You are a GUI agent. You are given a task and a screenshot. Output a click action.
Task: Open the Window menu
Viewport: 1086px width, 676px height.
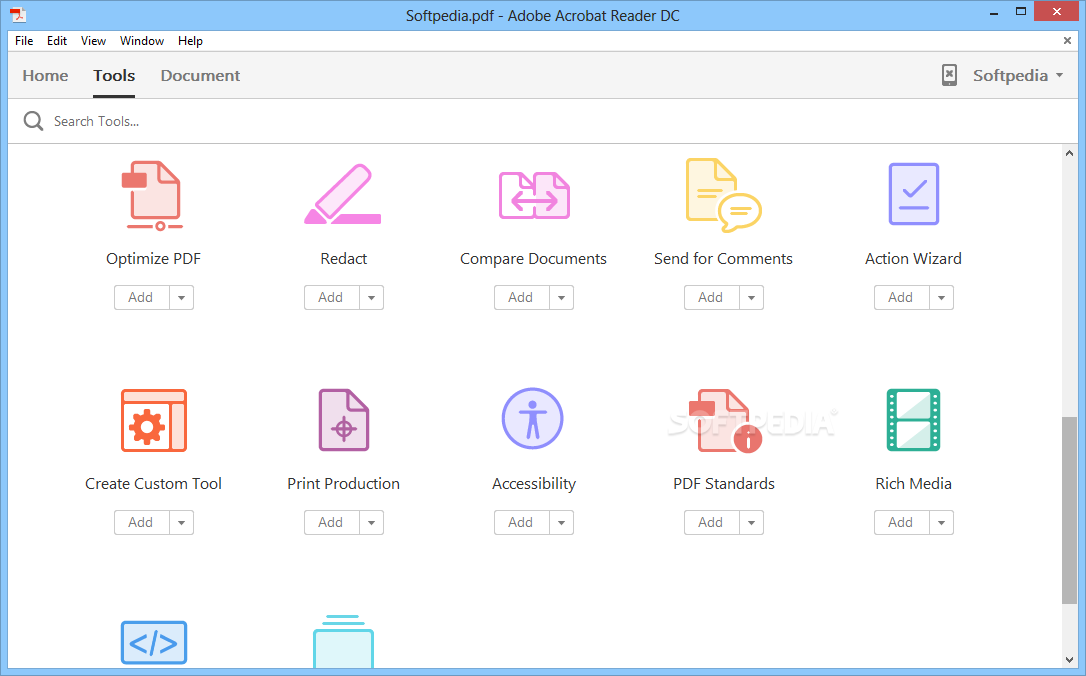point(142,41)
